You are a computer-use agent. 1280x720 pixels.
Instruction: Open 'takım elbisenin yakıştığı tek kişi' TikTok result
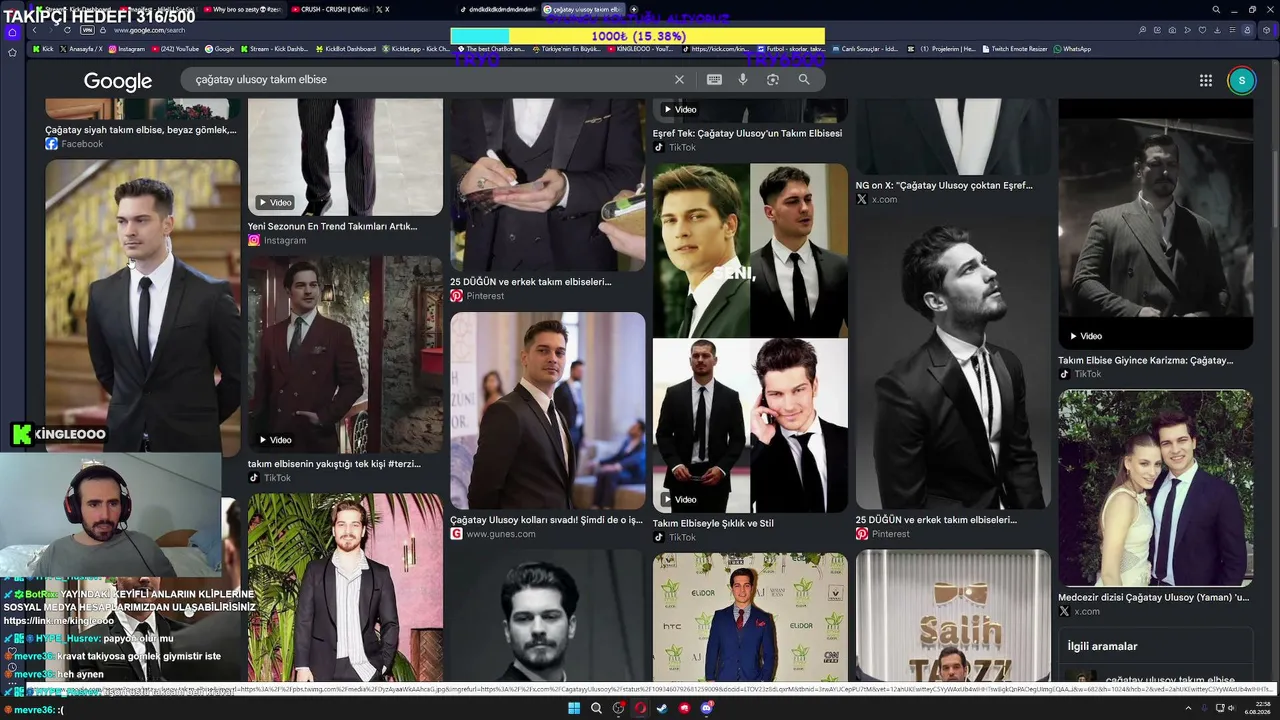(x=334, y=464)
